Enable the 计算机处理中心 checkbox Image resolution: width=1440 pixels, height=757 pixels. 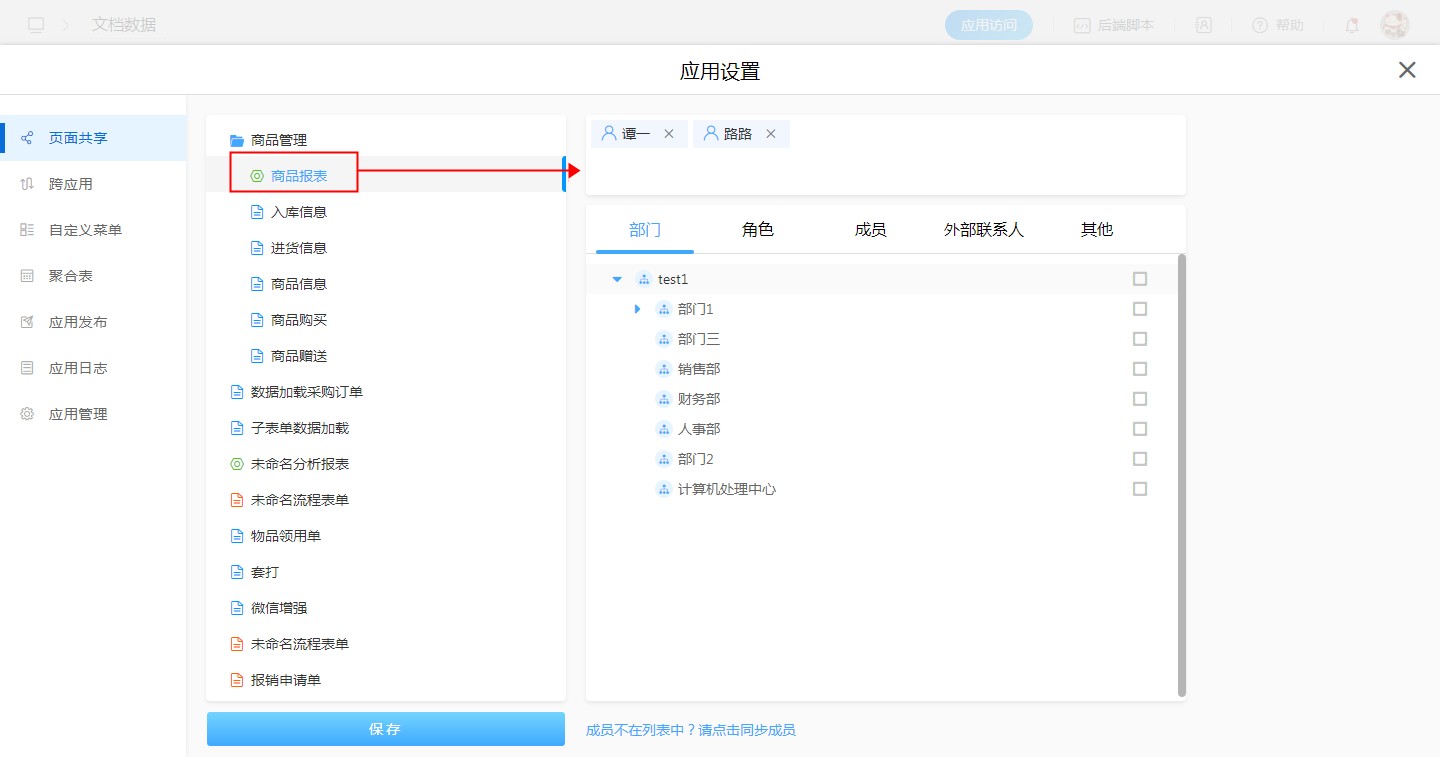coord(1140,489)
